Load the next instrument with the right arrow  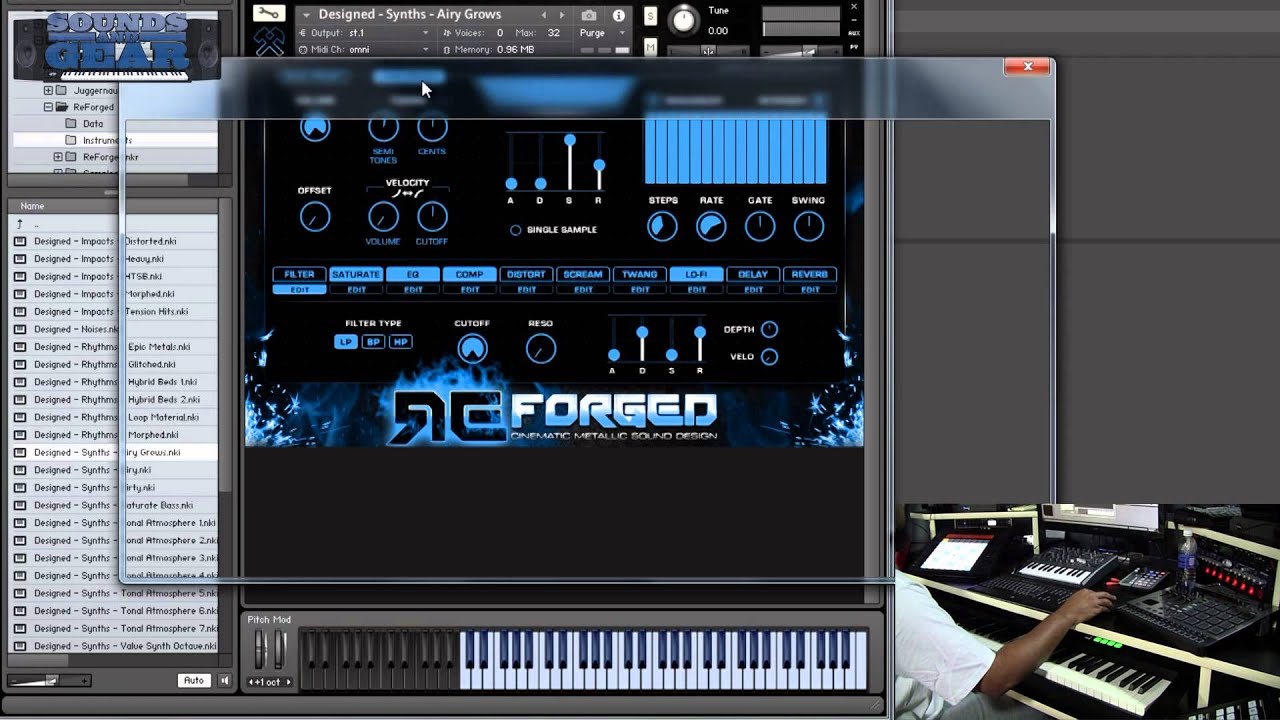pos(561,15)
